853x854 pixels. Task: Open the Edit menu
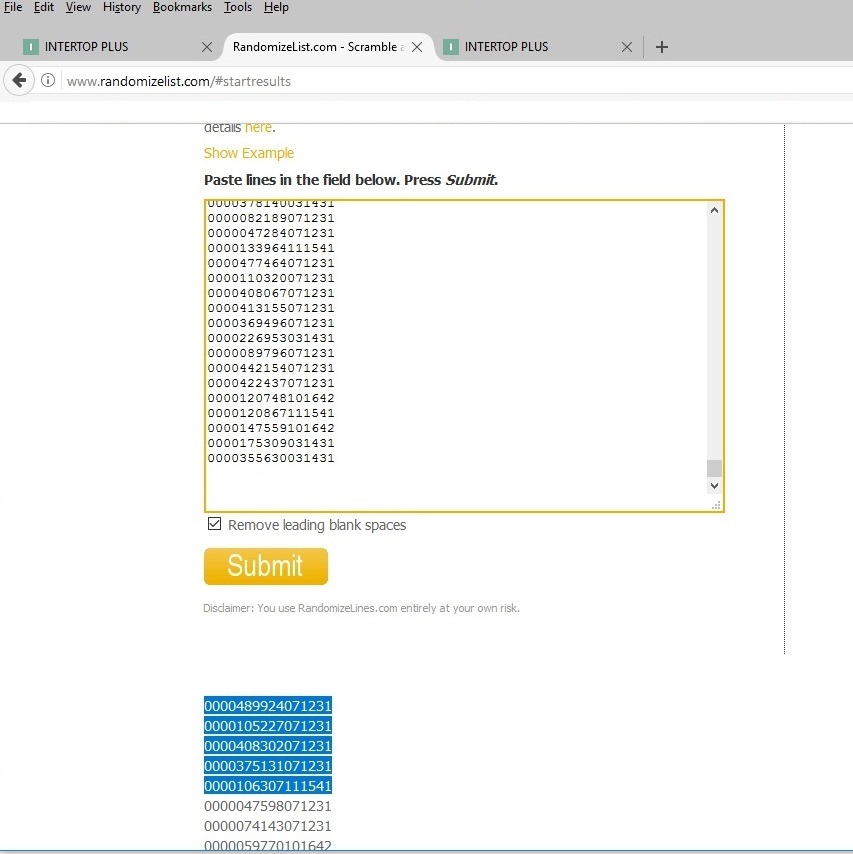tap(44, 8)
